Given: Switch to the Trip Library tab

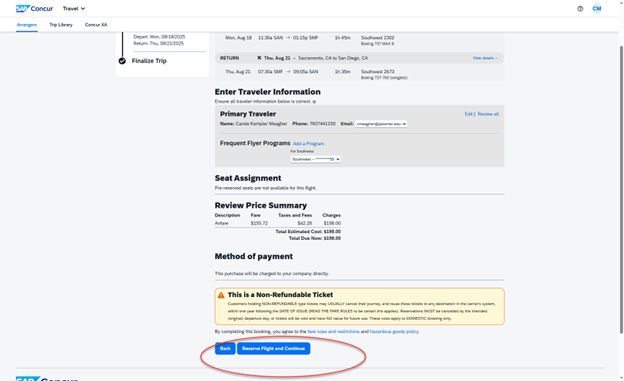Looking at the screenshot, I should pos(61,25).
